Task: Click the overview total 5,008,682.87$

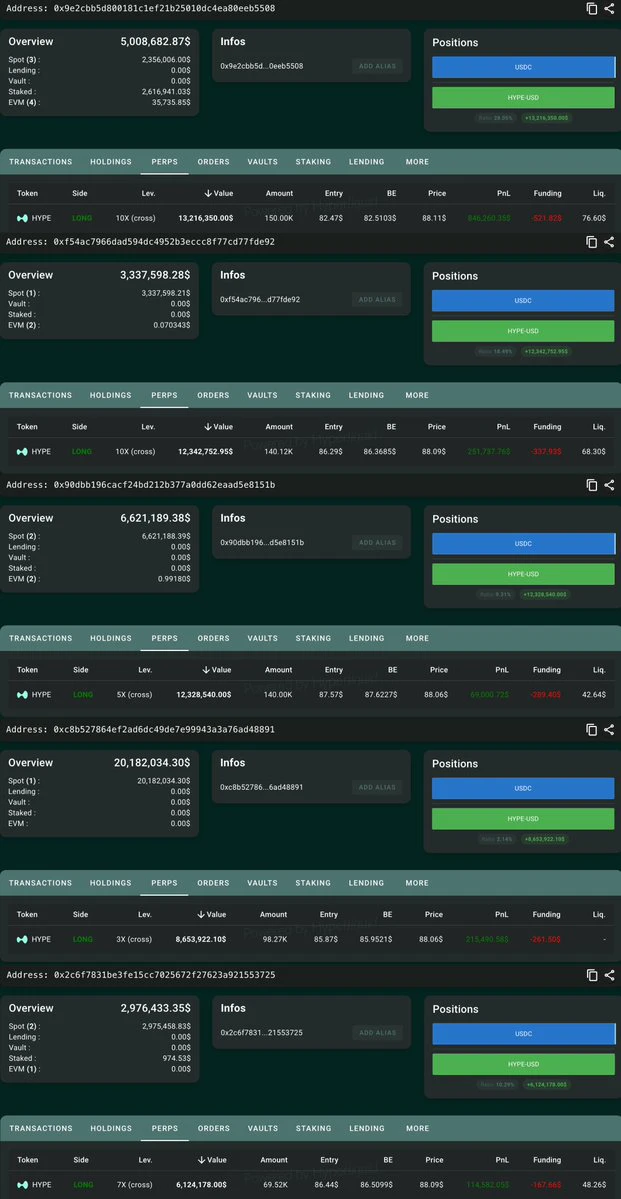Action: 155,41
